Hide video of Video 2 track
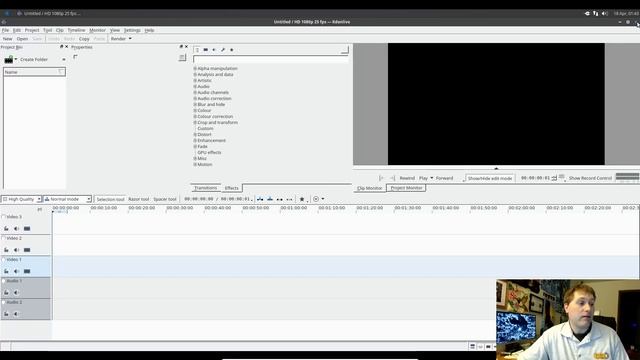The width and height of the screenshot is (640, 360). click(27, 250)
